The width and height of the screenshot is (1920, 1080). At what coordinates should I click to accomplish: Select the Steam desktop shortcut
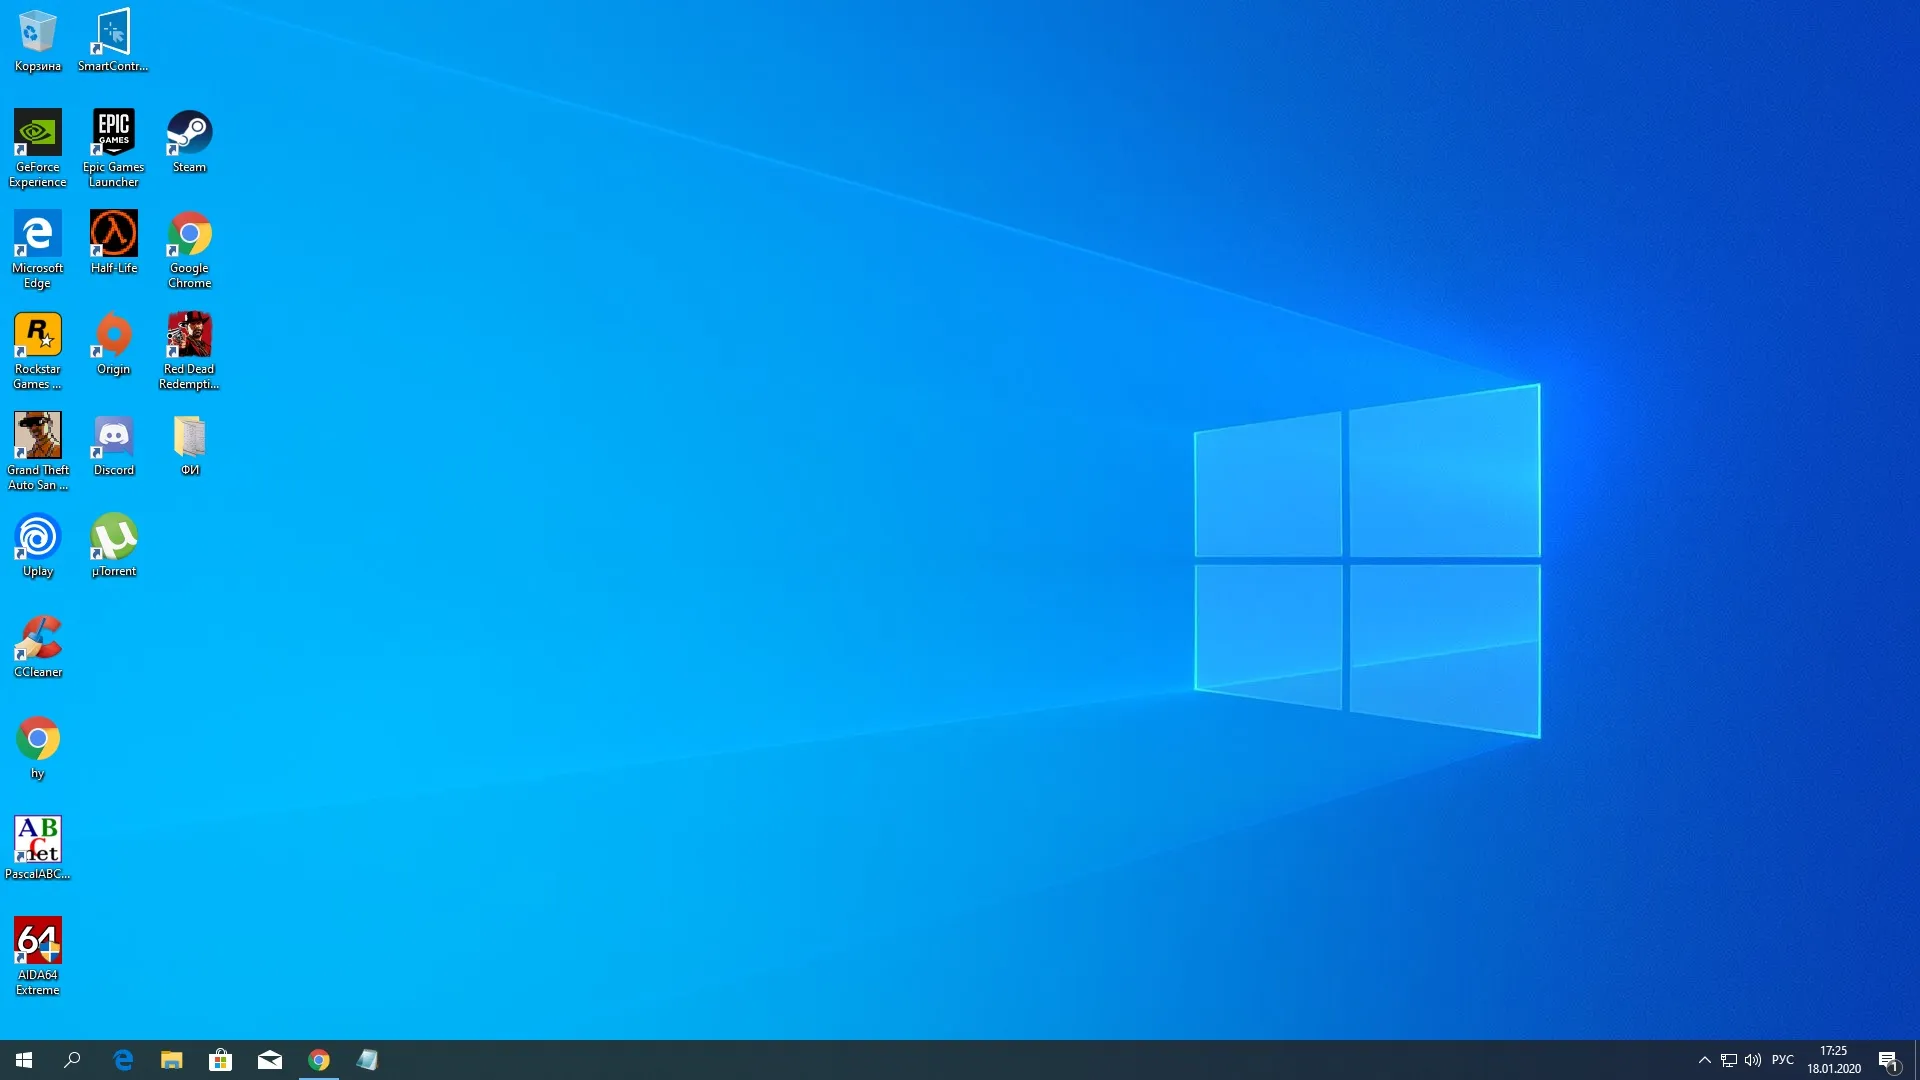(x=189, y=141)
